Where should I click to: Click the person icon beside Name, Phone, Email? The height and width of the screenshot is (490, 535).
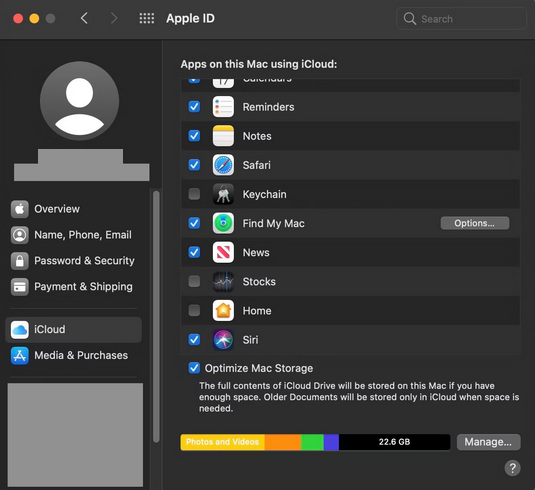(19, 235)
